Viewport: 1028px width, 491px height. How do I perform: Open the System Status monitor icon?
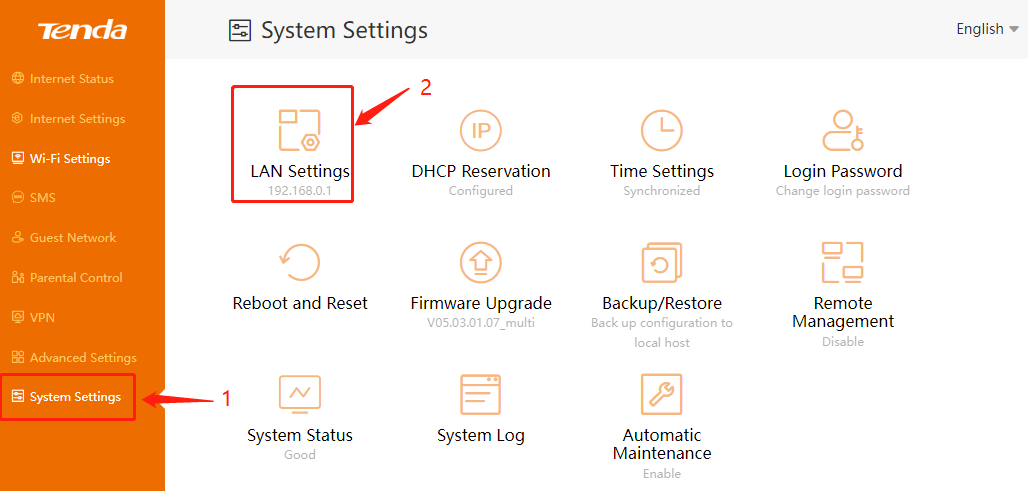300,395
